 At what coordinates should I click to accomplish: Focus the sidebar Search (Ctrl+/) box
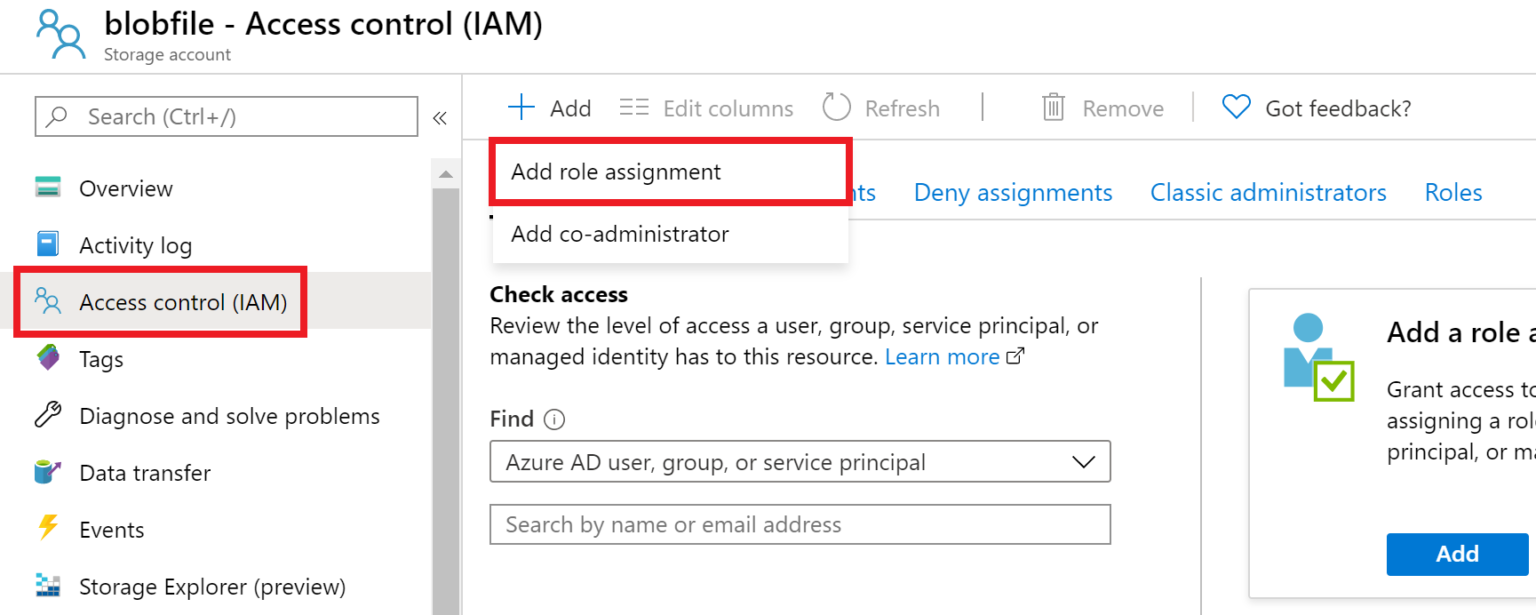pyautogui.click(x=226, y=116)
